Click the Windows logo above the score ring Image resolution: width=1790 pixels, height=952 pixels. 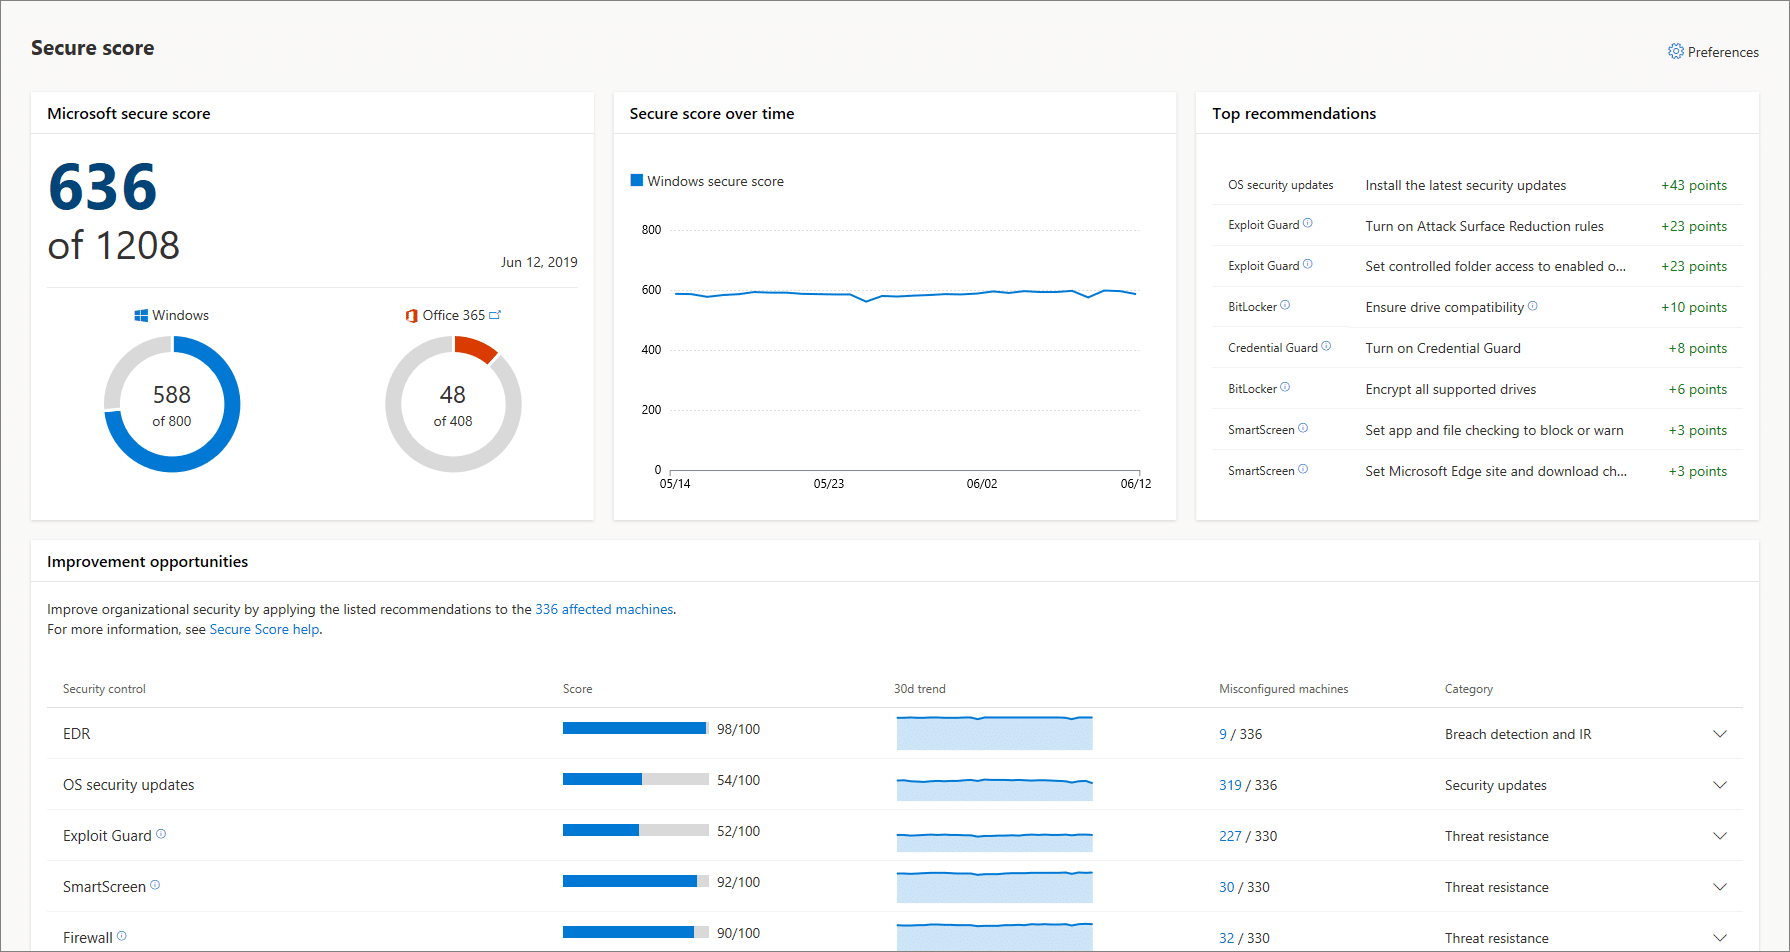(x=139, y=314)
